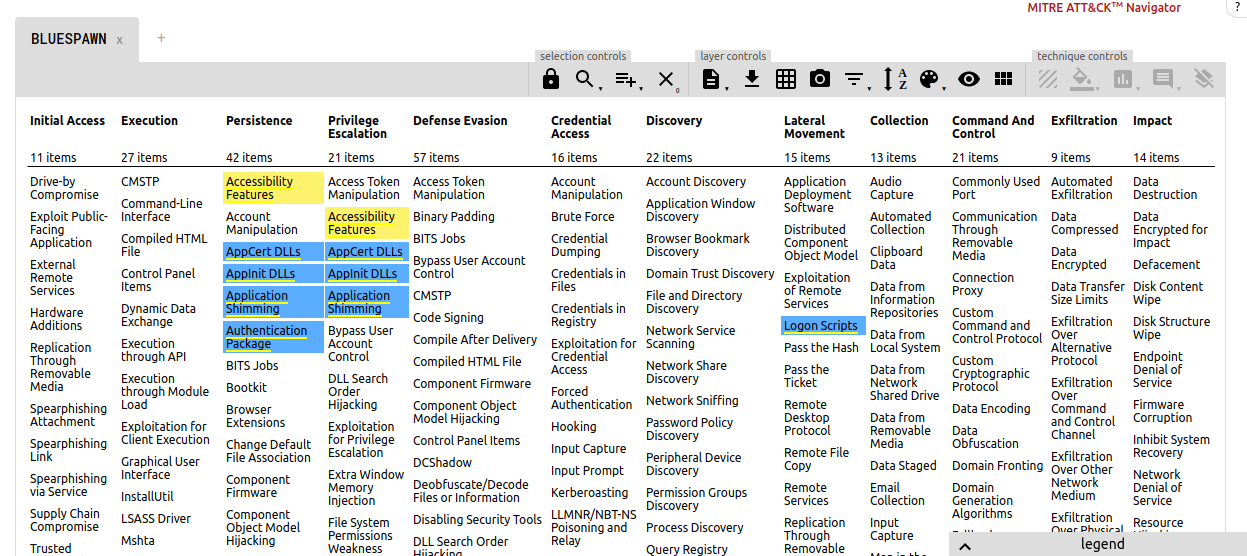Click the A-Z sorting icon

coord(894,80)
